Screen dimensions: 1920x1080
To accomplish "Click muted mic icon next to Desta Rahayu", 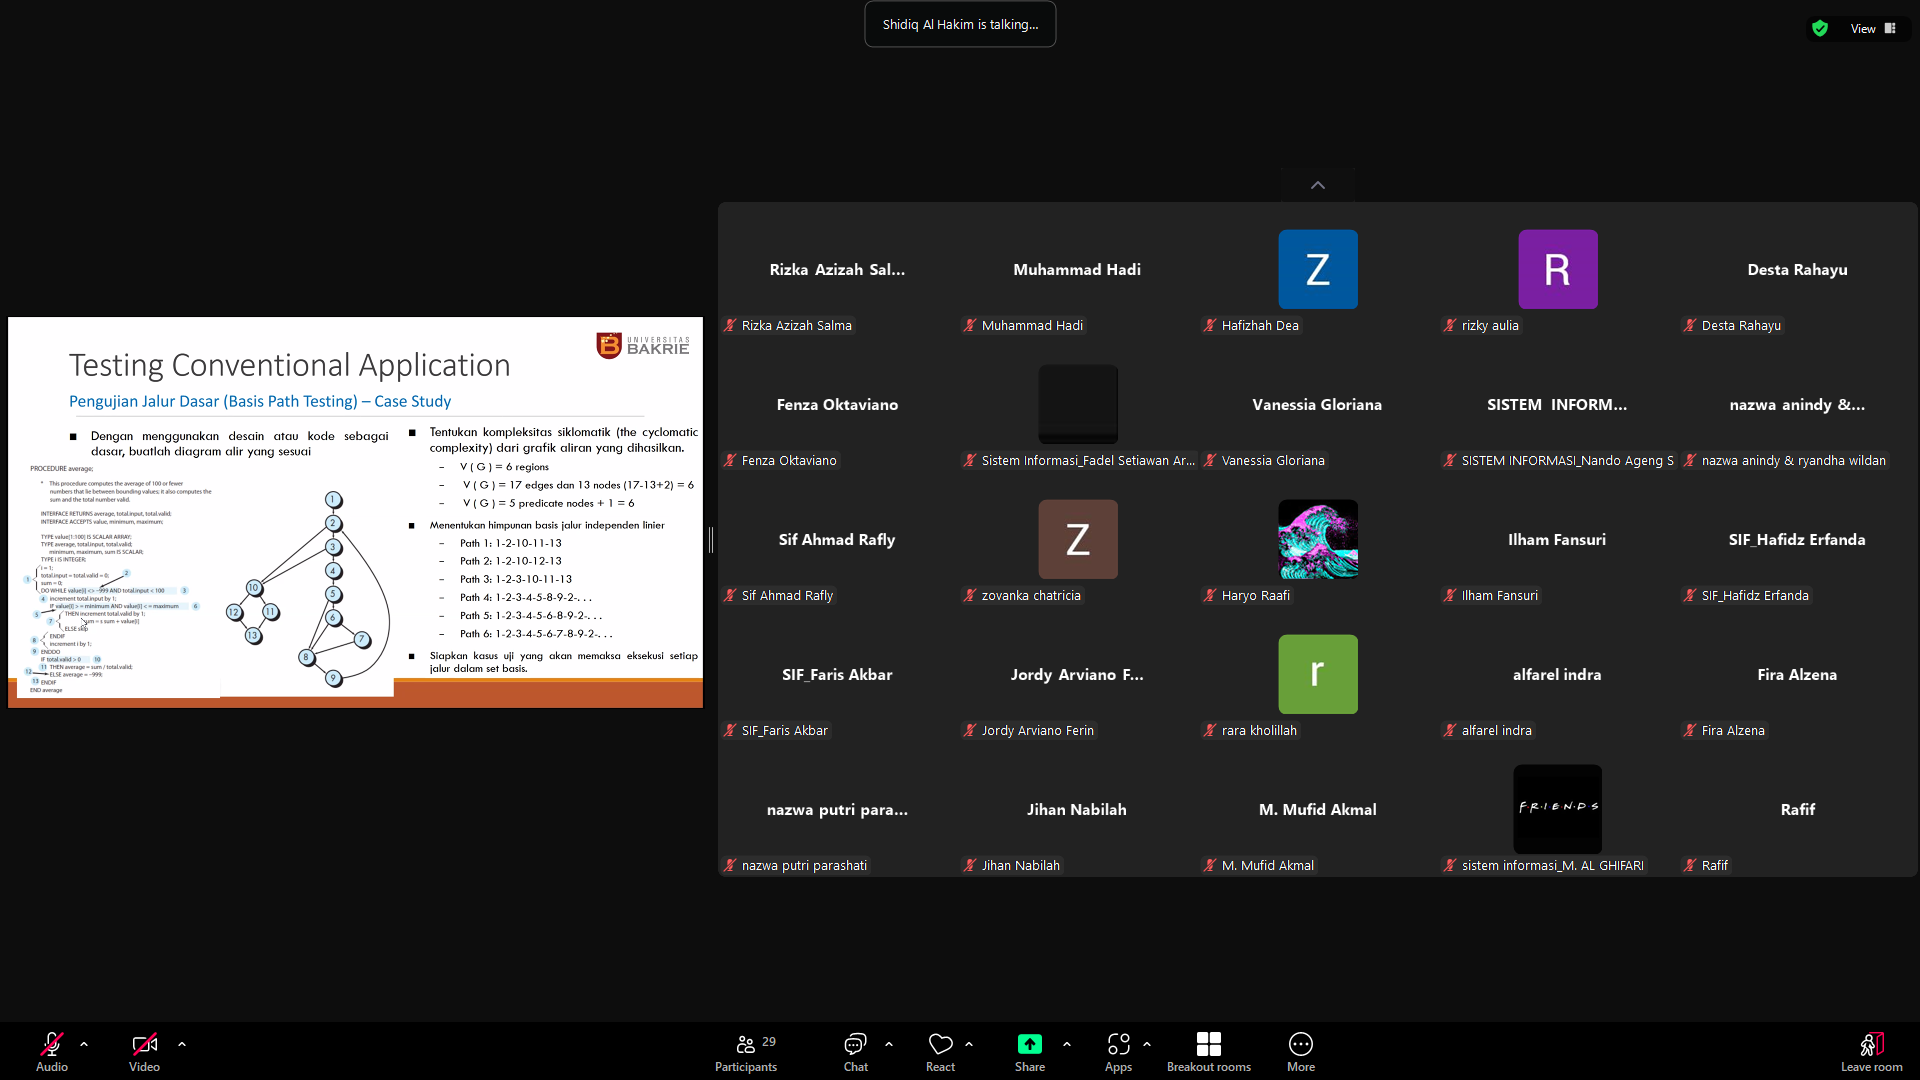I will pyautogui.click(x=1690, y=325).
